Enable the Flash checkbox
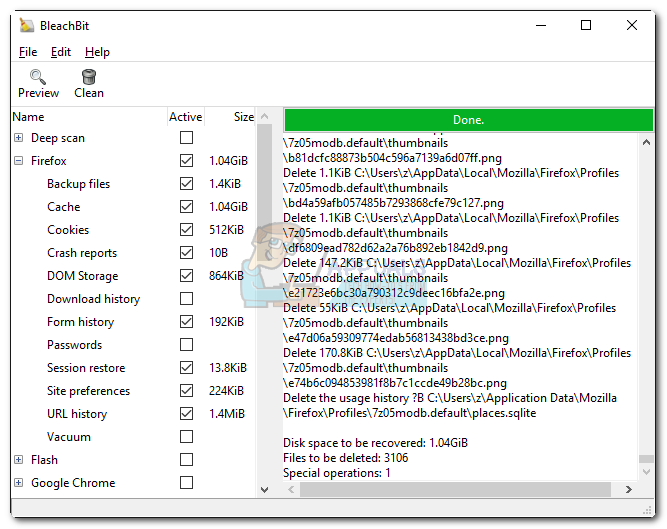Viewport: 667px width, 529px height. pyautogui.click(x=186, y=460)
